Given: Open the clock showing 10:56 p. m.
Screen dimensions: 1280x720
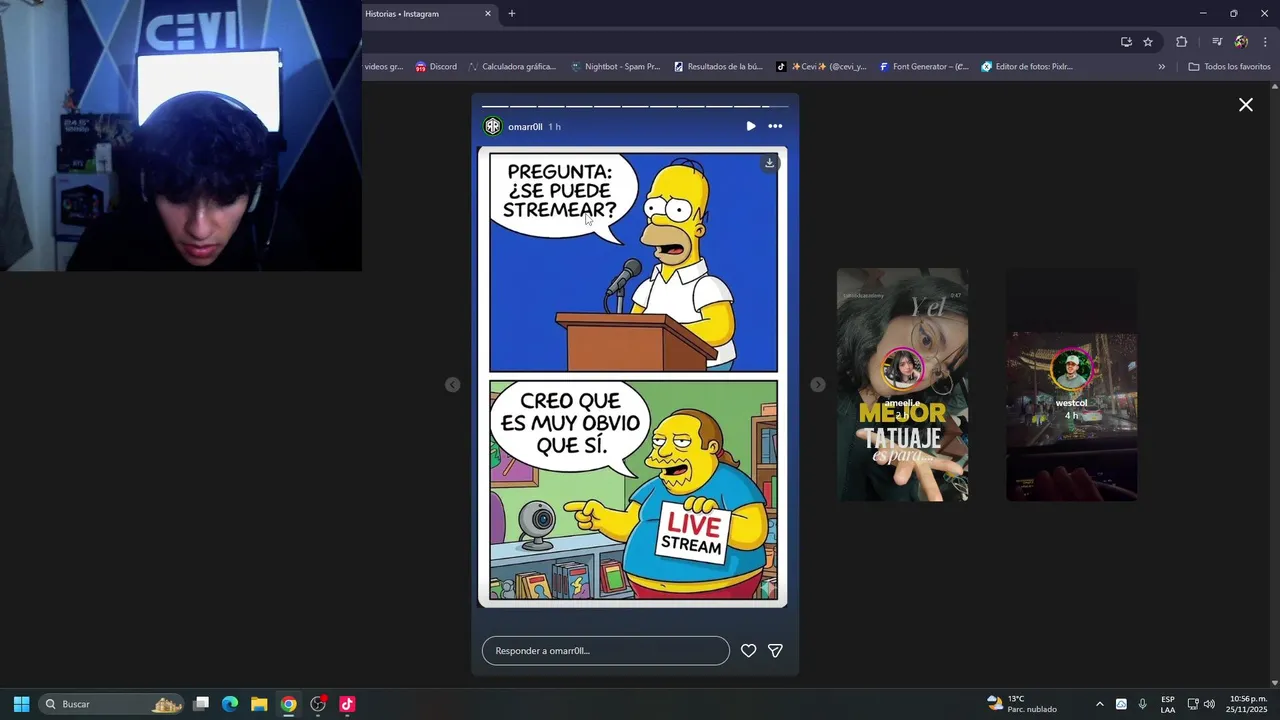Looking at the screenshot, I should (1248, 704).
